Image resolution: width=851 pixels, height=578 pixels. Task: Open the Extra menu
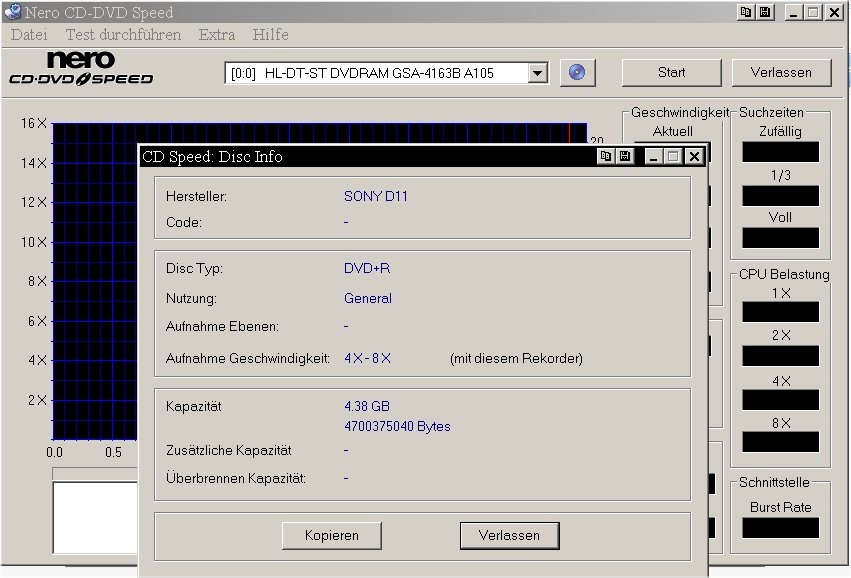[217, 35]
